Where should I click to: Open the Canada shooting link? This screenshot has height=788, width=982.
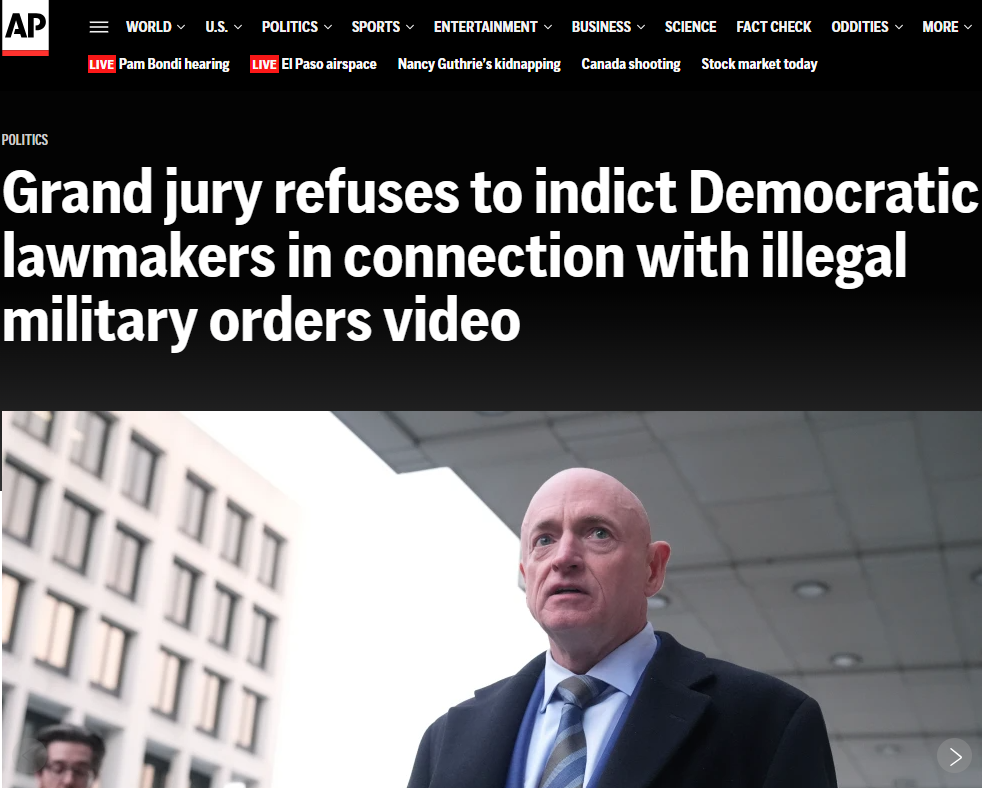(x=631, y=65)
